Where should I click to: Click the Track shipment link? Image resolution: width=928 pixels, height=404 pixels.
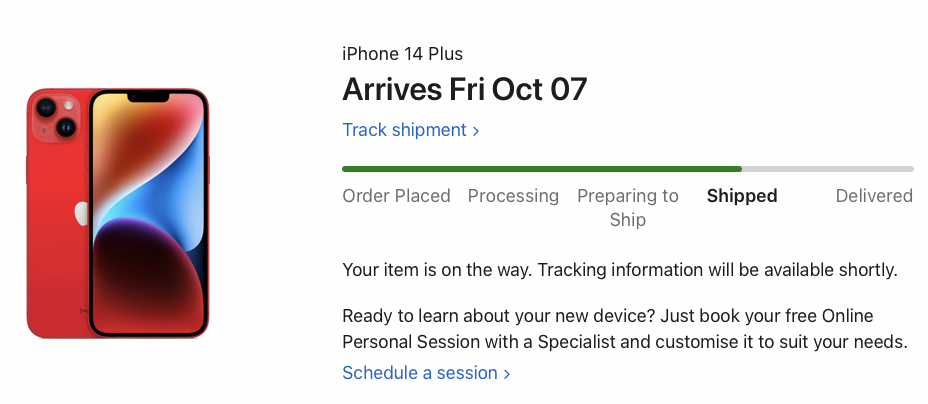404,130
